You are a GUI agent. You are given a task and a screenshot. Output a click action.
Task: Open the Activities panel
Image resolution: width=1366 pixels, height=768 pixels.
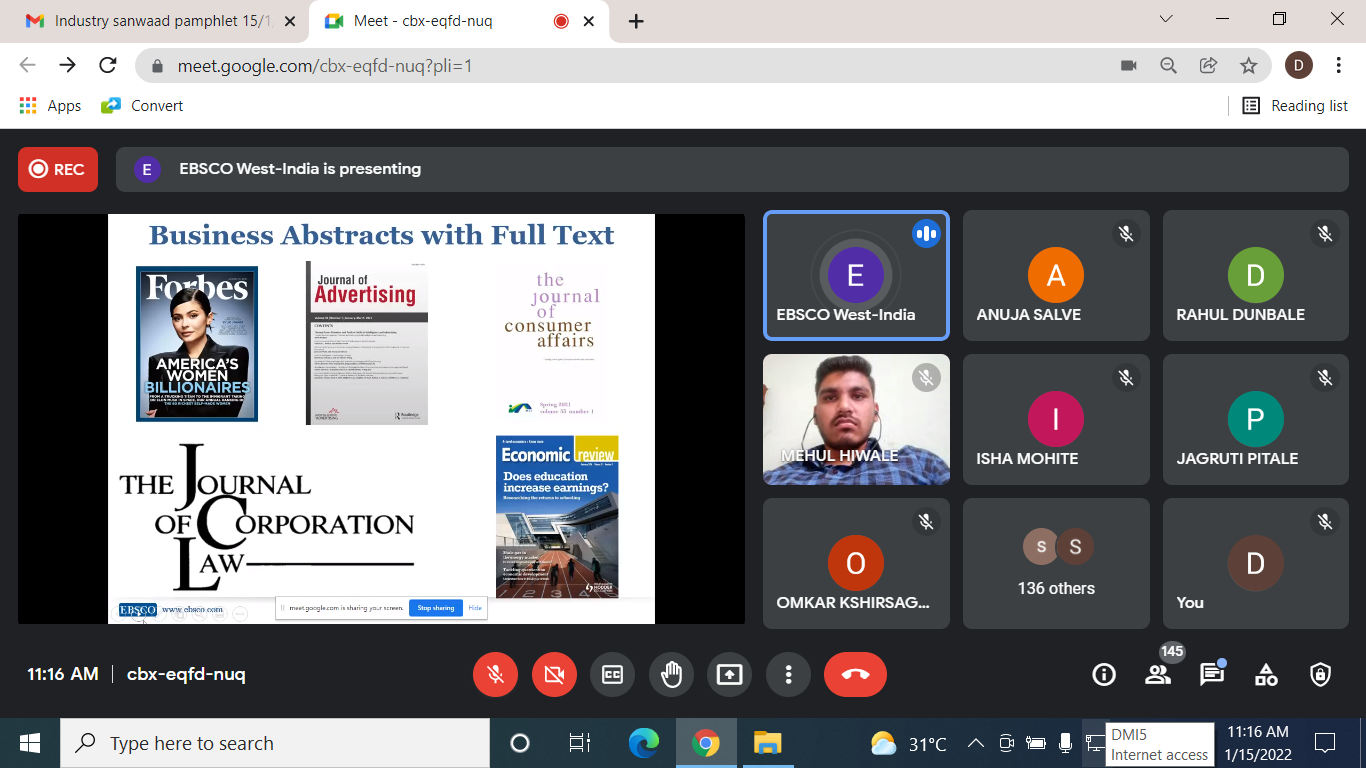point(1266,675)
